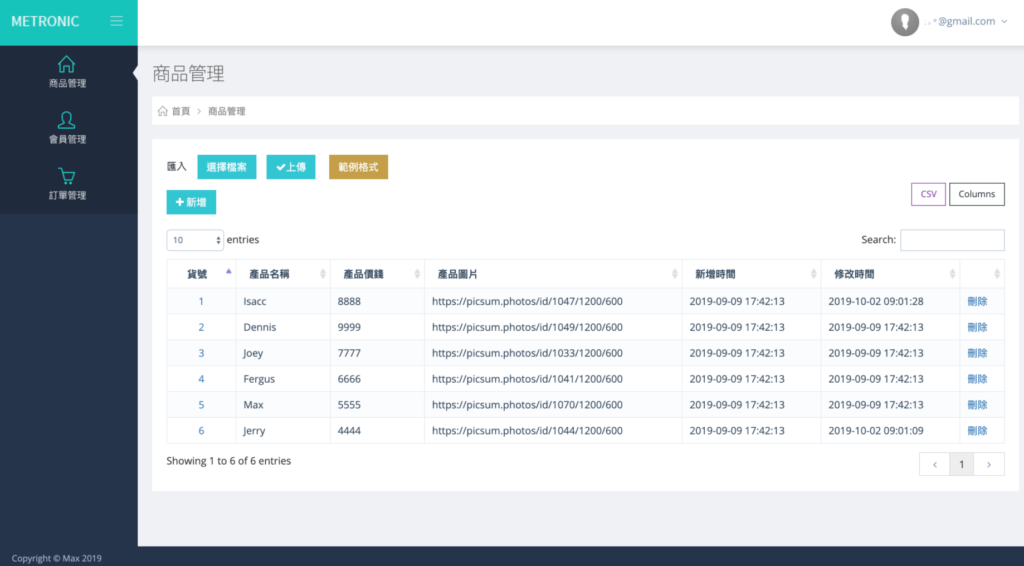Click image URL containing id/1041

pos(527,379)
